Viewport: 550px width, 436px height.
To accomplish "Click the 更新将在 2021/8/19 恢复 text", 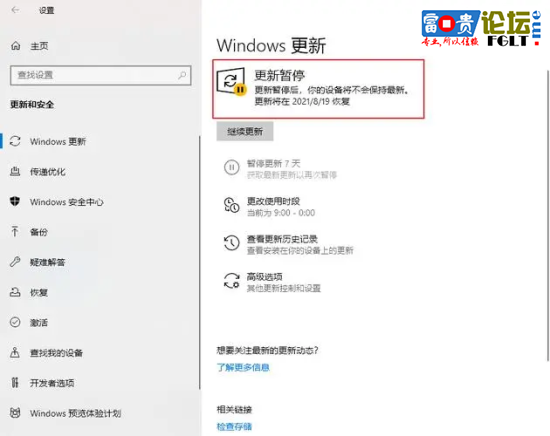I will pyautogui.click(x=302, y=102).
